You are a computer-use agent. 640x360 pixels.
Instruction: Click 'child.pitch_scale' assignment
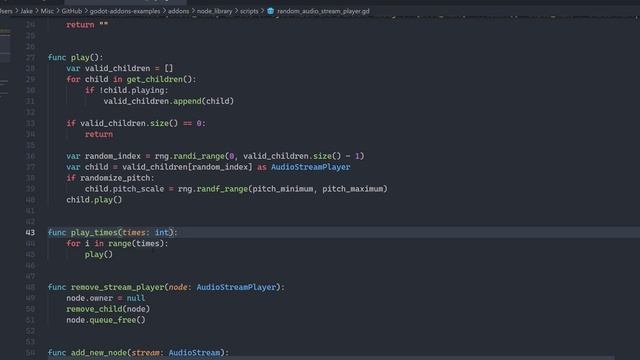tap(124, 189)
